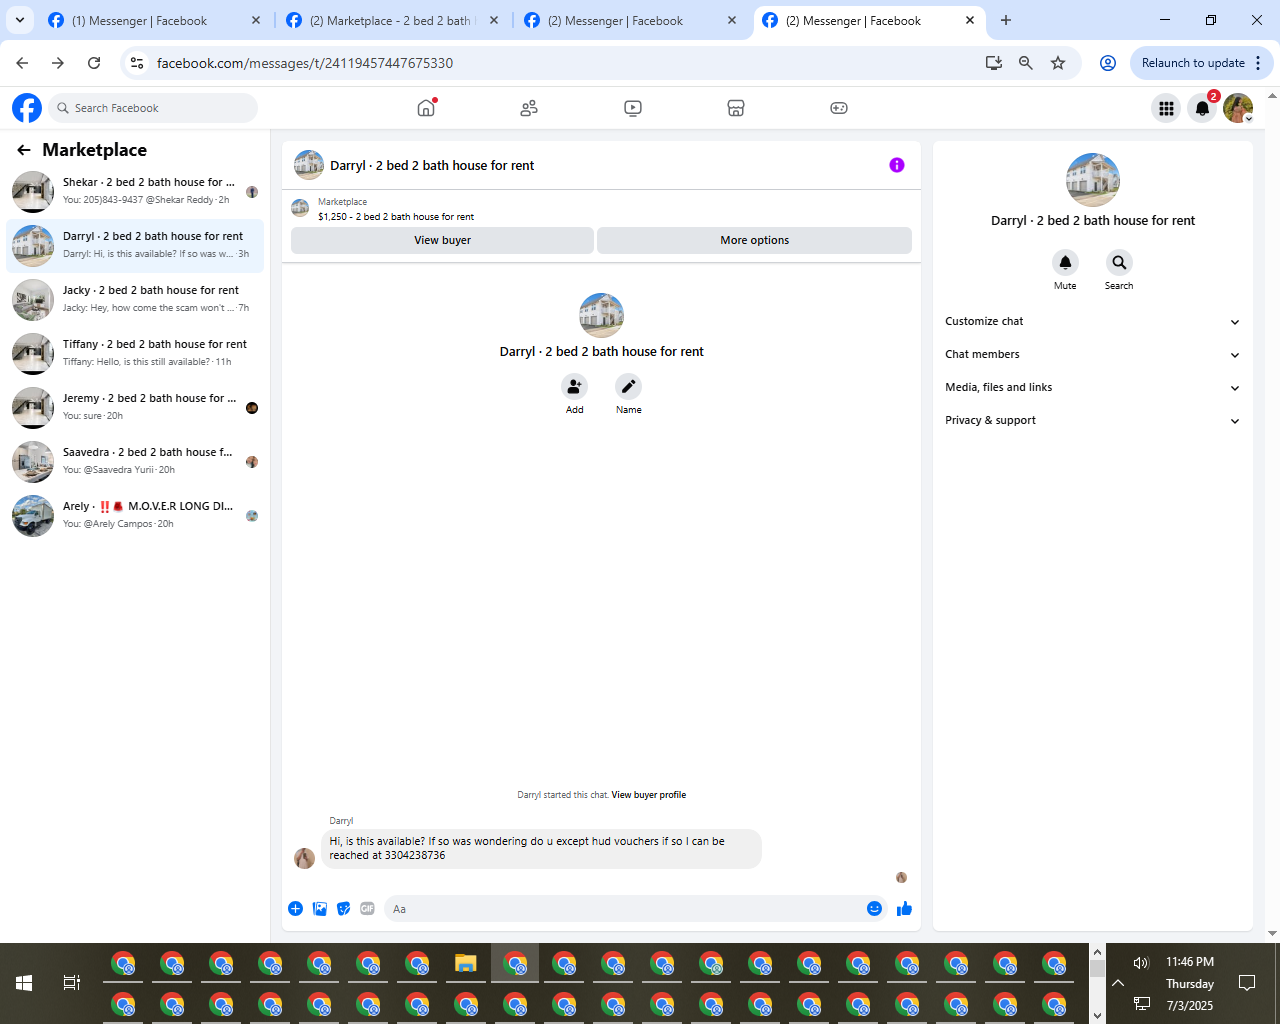Go back using the Marketplace back arrow
This screenshot has height=1024, width=1280.
[24, 150]
